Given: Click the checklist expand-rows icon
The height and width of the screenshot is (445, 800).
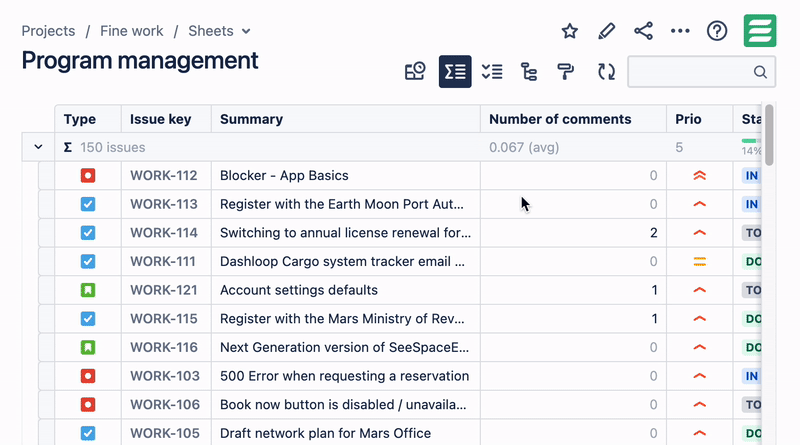Looking at the screenshot, I should click(492, 72).
